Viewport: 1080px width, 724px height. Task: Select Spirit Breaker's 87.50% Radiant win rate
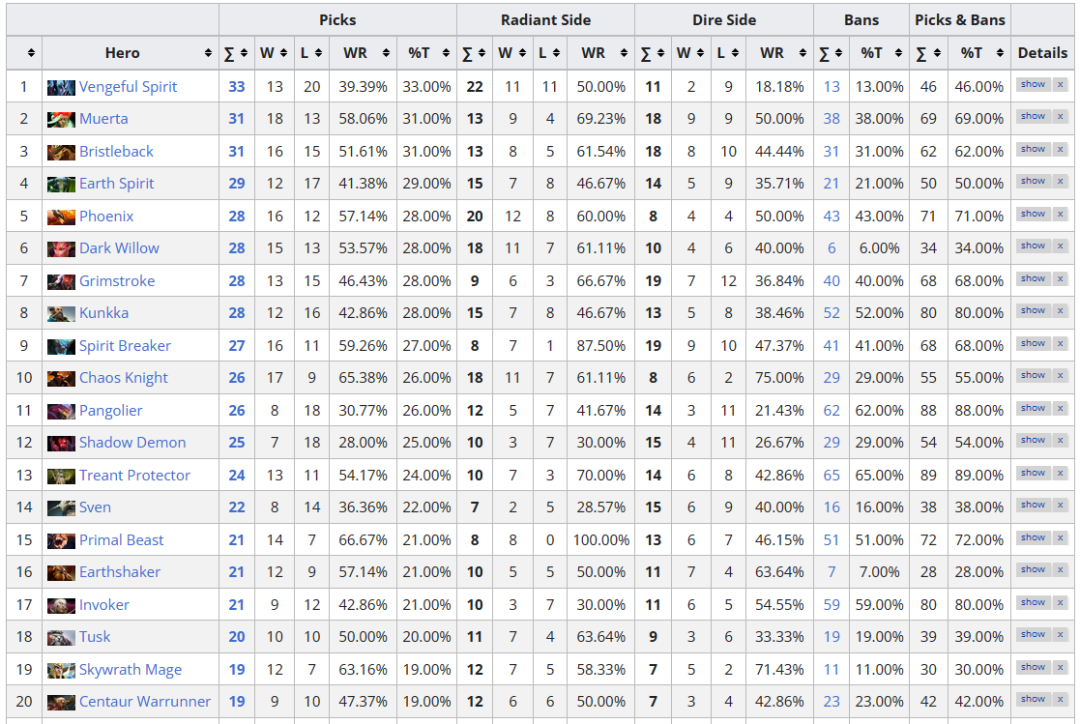click(601, 346)
